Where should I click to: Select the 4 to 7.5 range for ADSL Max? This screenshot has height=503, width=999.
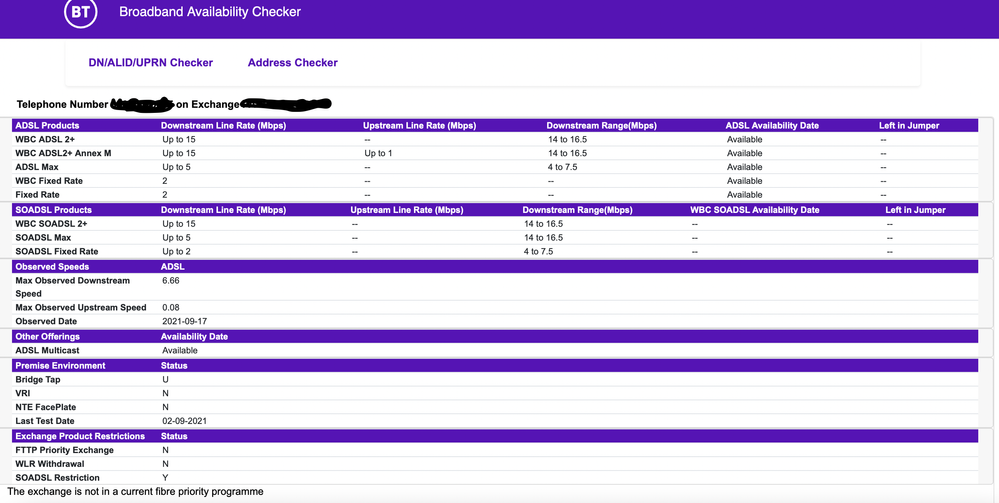tap(563, 167)
